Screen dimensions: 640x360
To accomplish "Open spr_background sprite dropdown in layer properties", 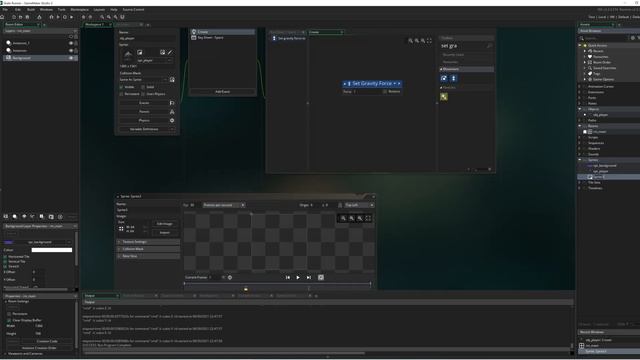I will pos(44,242).
